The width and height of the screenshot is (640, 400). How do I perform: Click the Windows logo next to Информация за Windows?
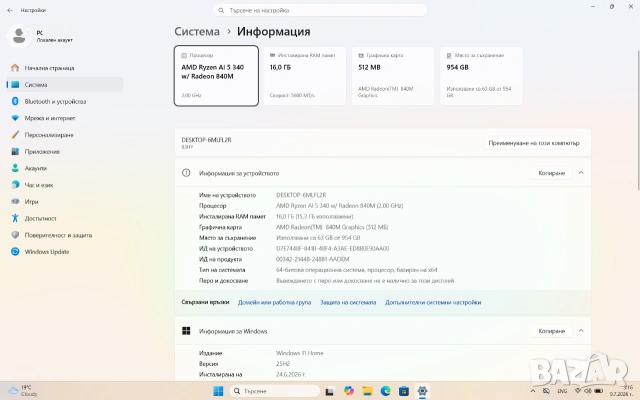(186, 331)
